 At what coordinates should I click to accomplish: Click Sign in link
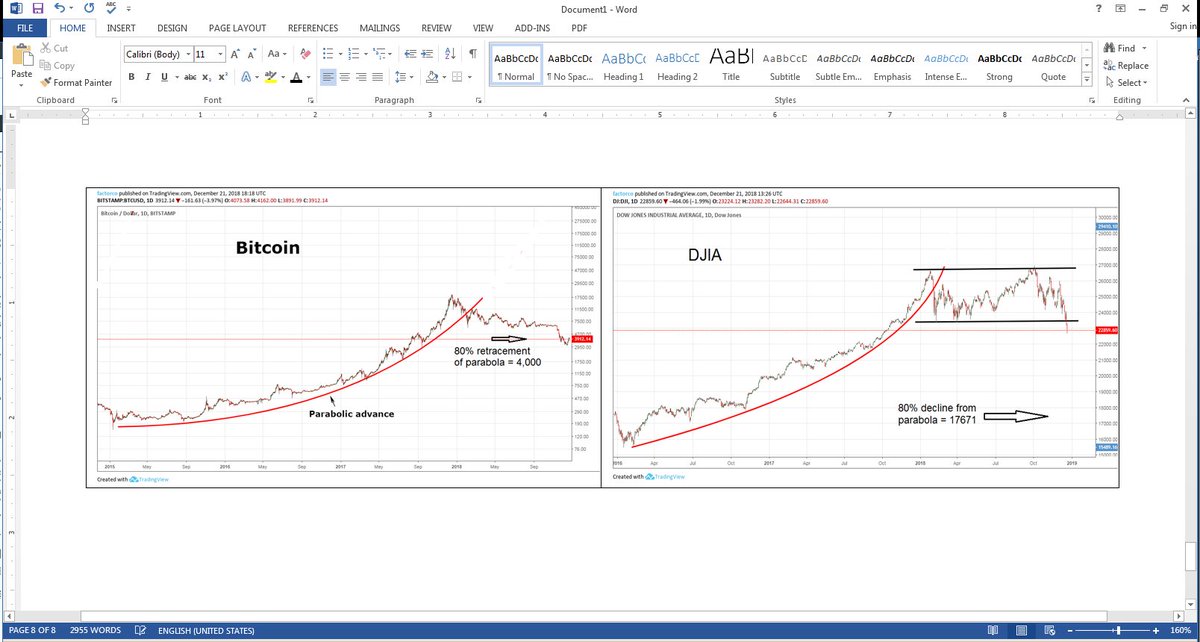click(1183, 27)
